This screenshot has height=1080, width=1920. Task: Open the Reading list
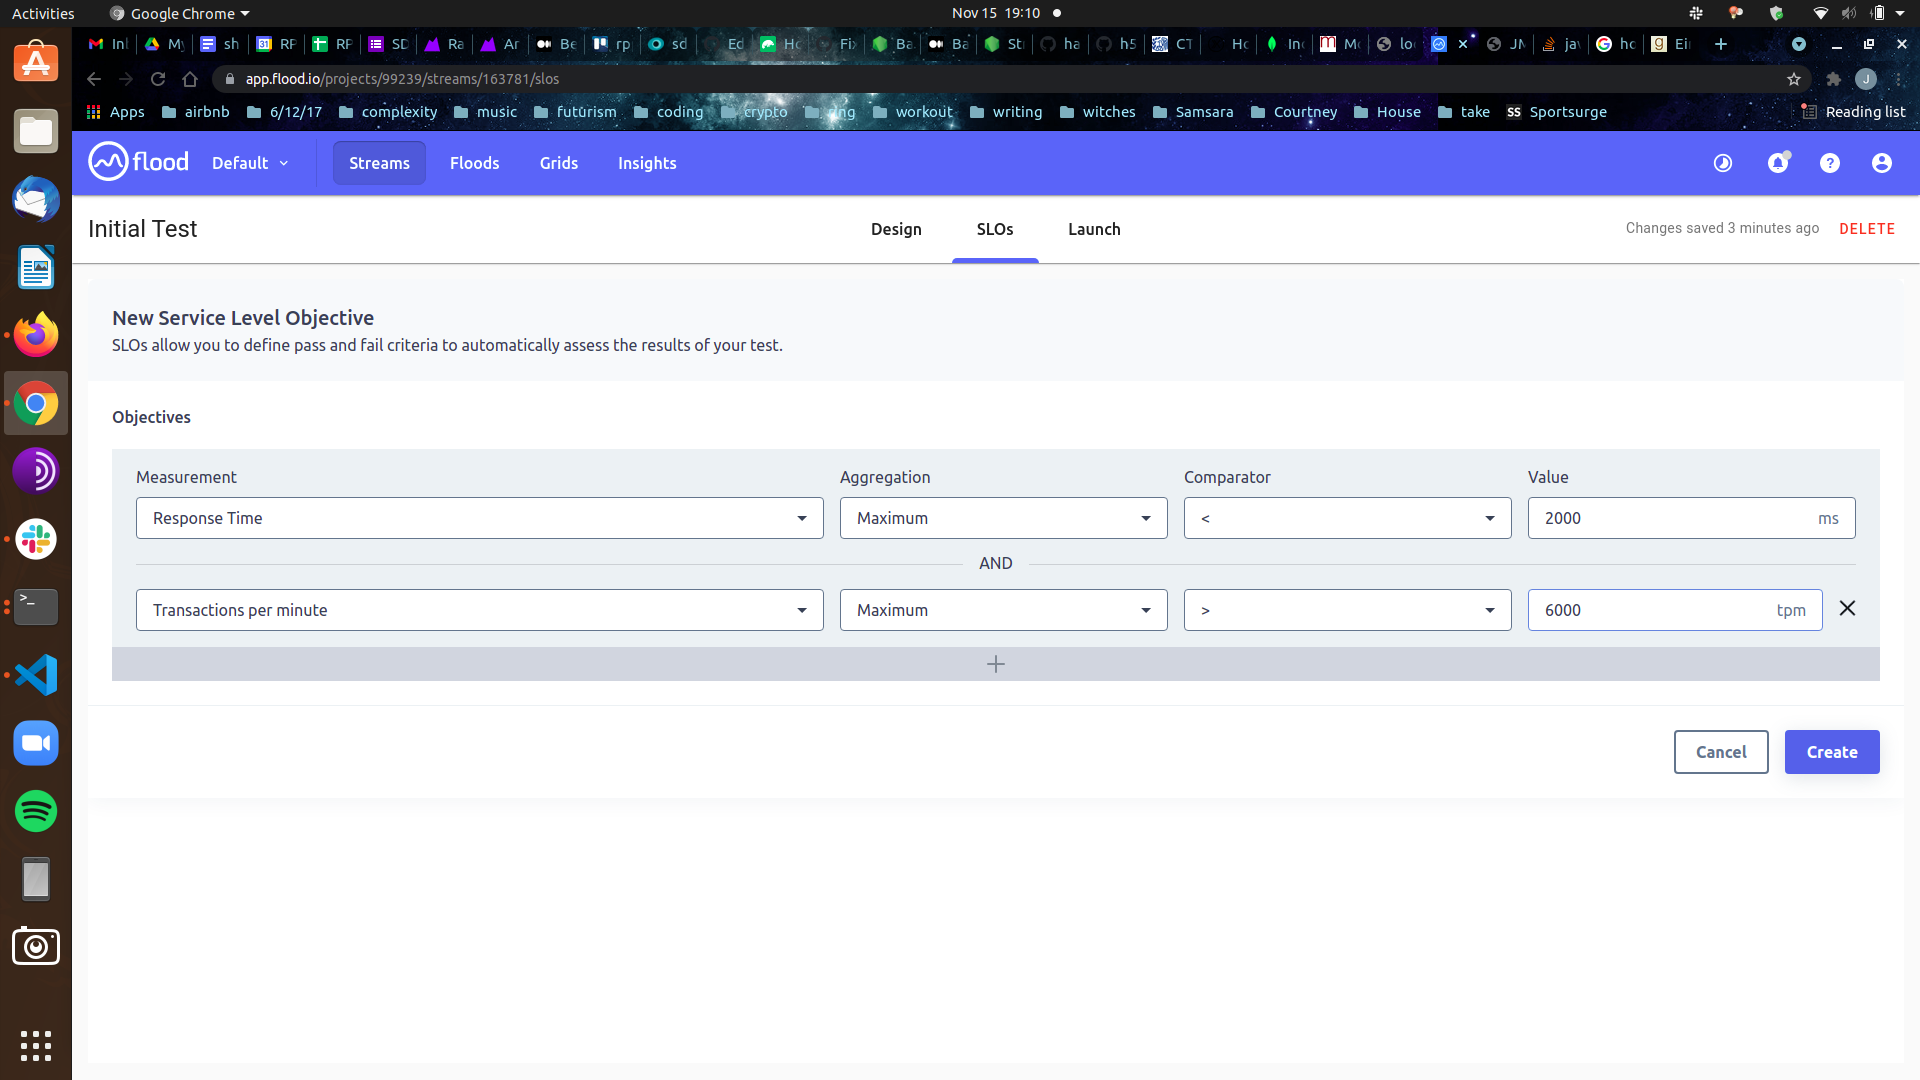coord(1855,111)
